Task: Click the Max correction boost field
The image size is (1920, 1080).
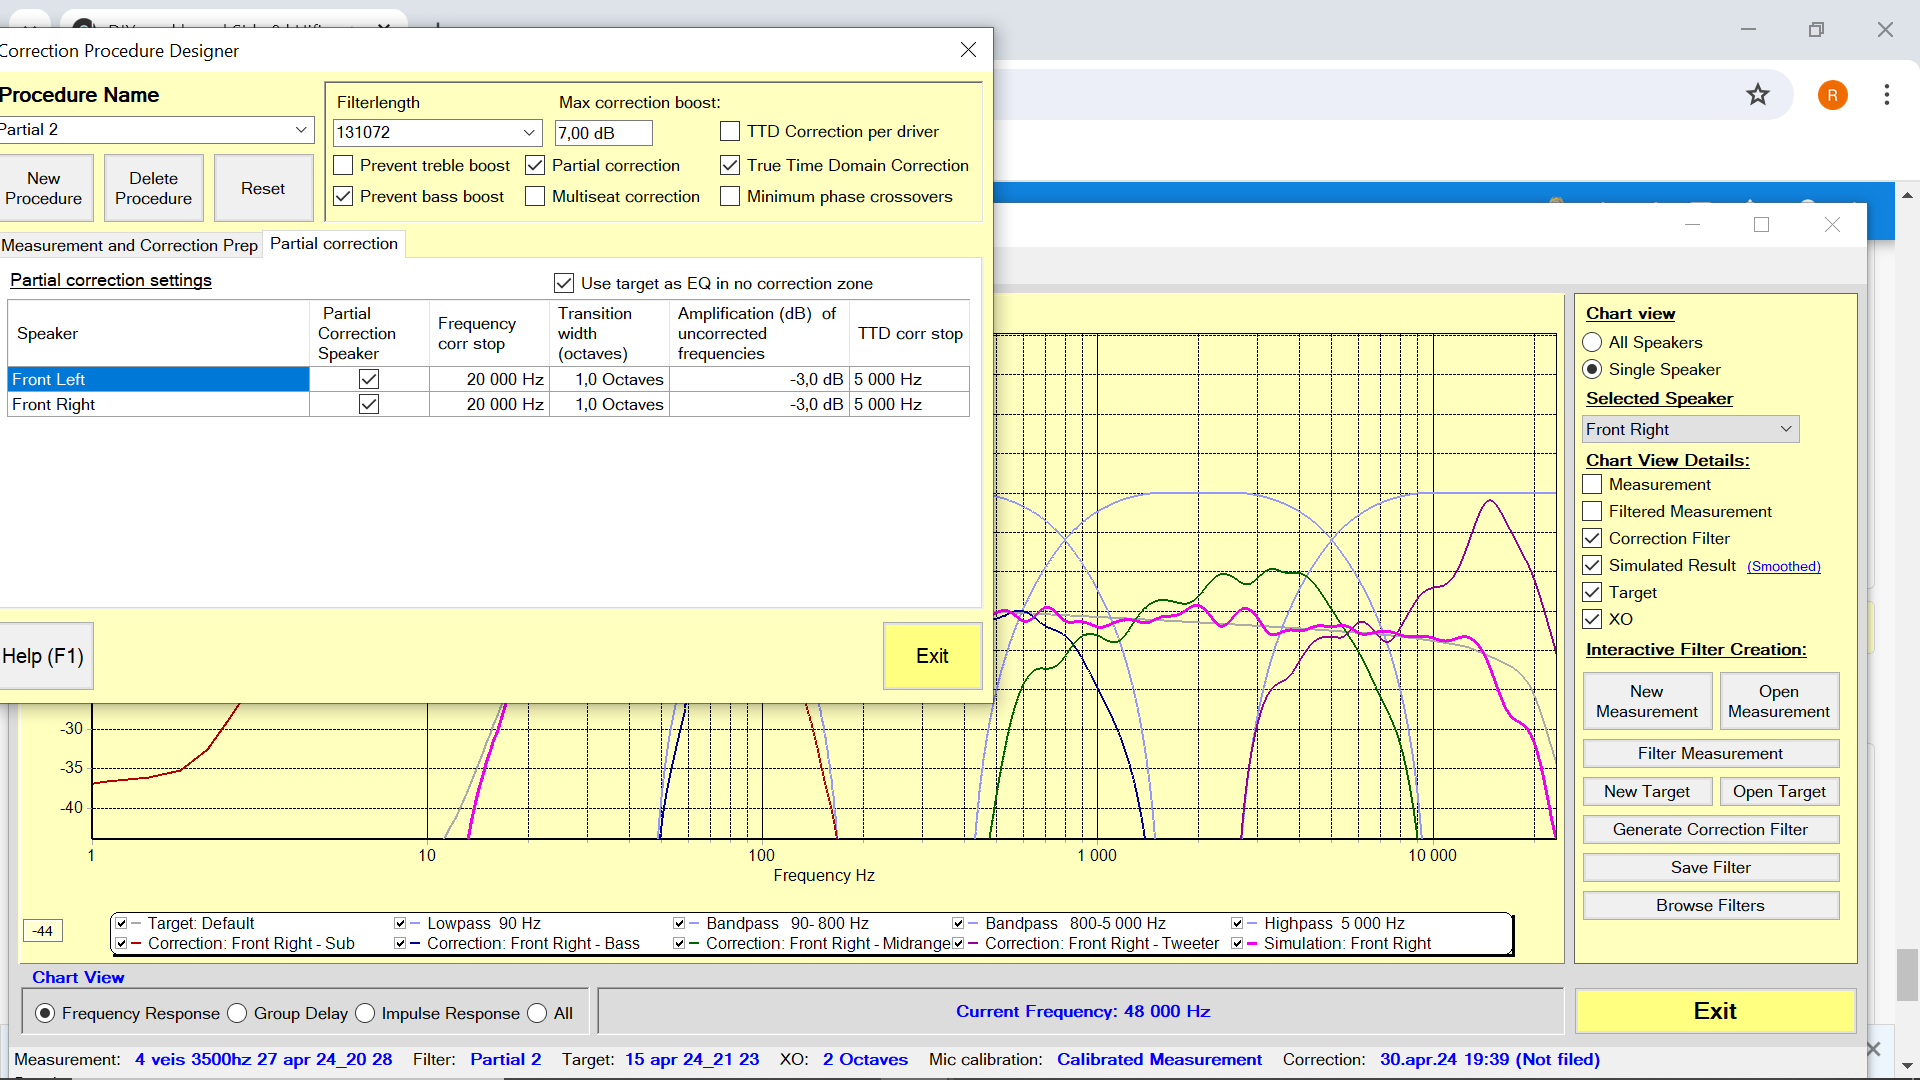Action: pyautogui.click(x=603, y=133)
